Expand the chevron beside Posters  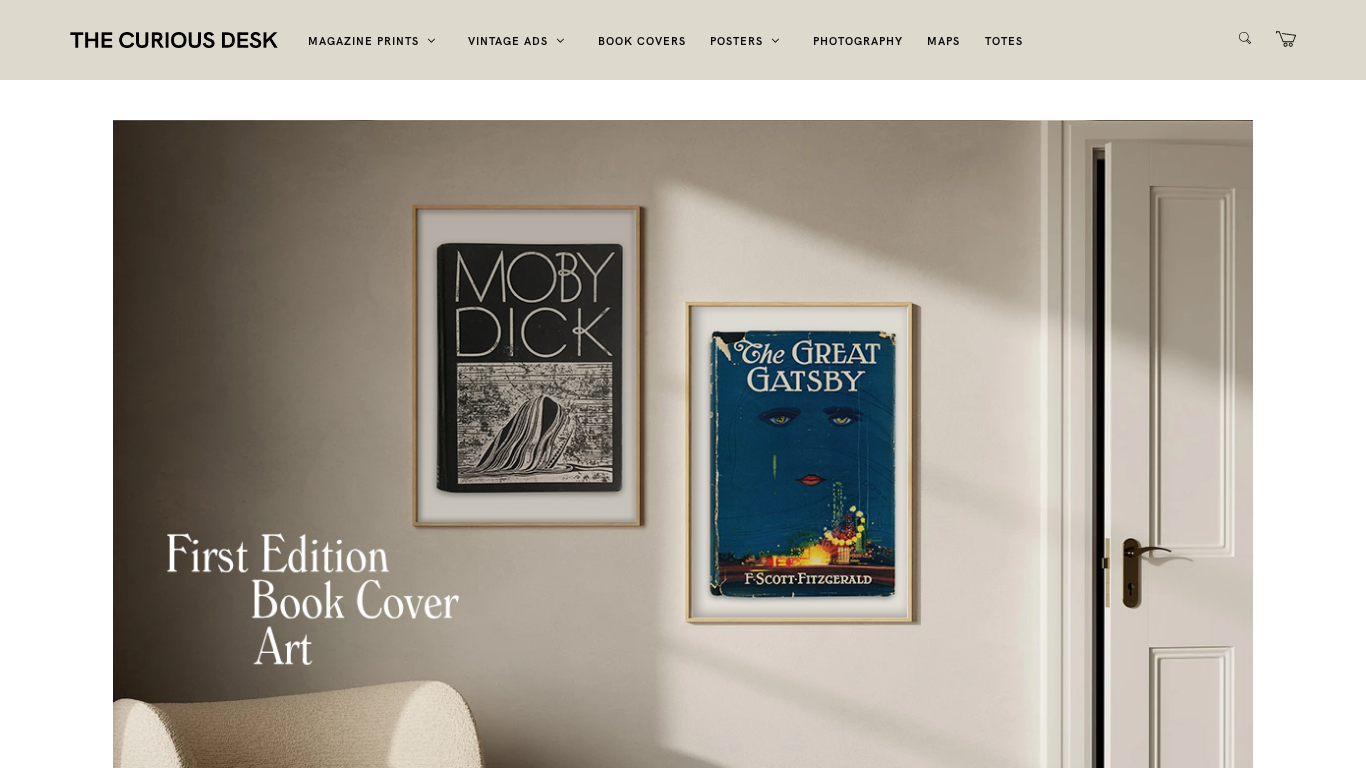click(776, 41)
